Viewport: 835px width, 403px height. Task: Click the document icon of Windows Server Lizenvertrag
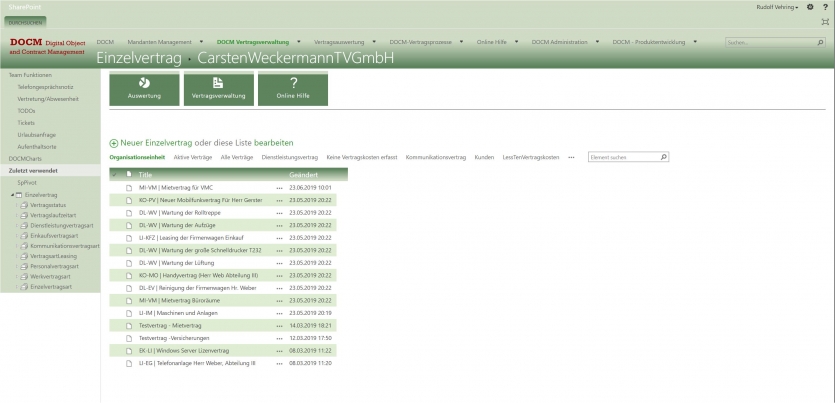coord(128,351)
